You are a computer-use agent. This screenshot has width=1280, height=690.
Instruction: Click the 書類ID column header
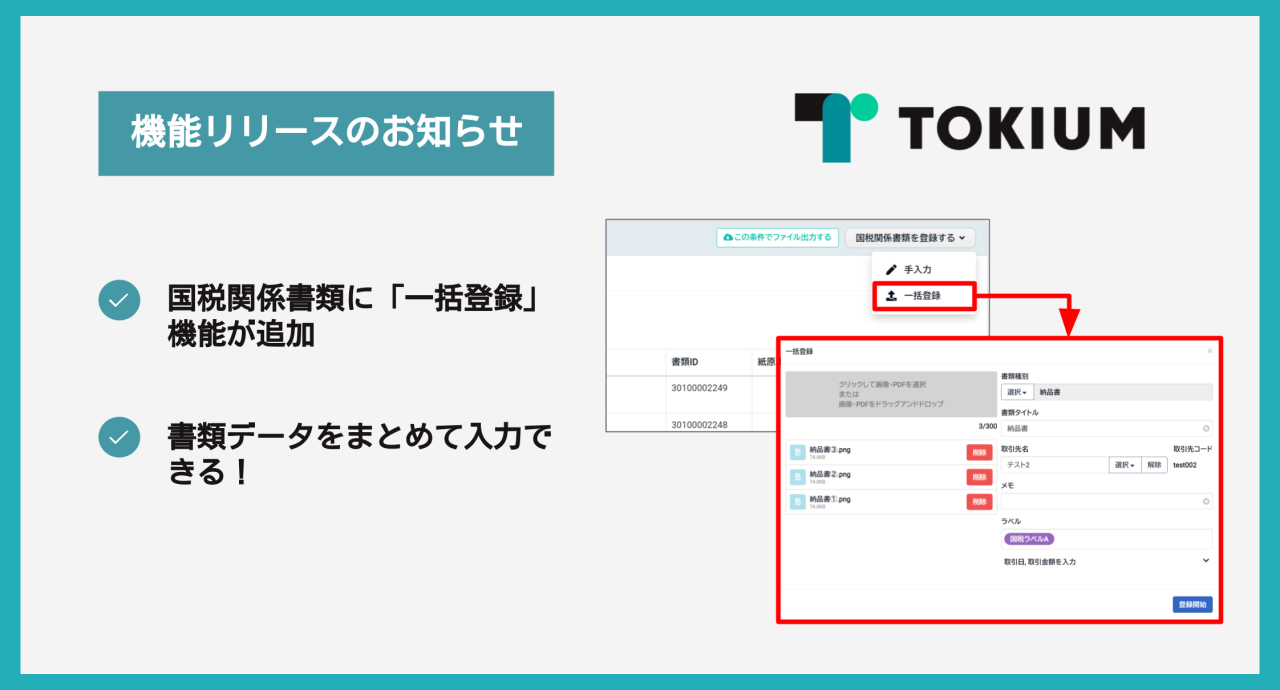pyautogui.click(x=683, y=361)
